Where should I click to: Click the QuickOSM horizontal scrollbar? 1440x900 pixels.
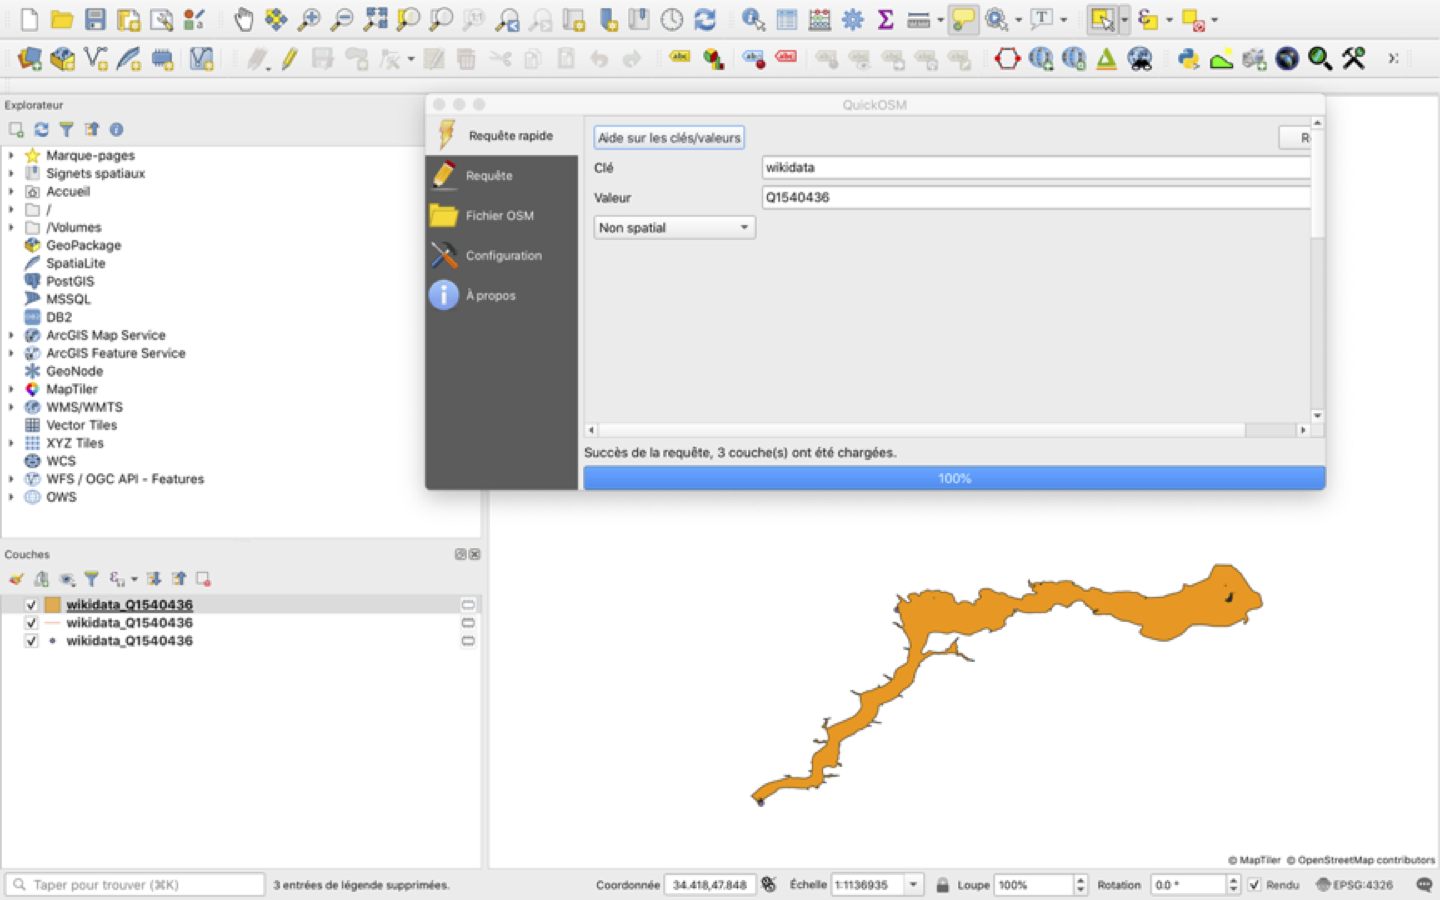(922, 430)
